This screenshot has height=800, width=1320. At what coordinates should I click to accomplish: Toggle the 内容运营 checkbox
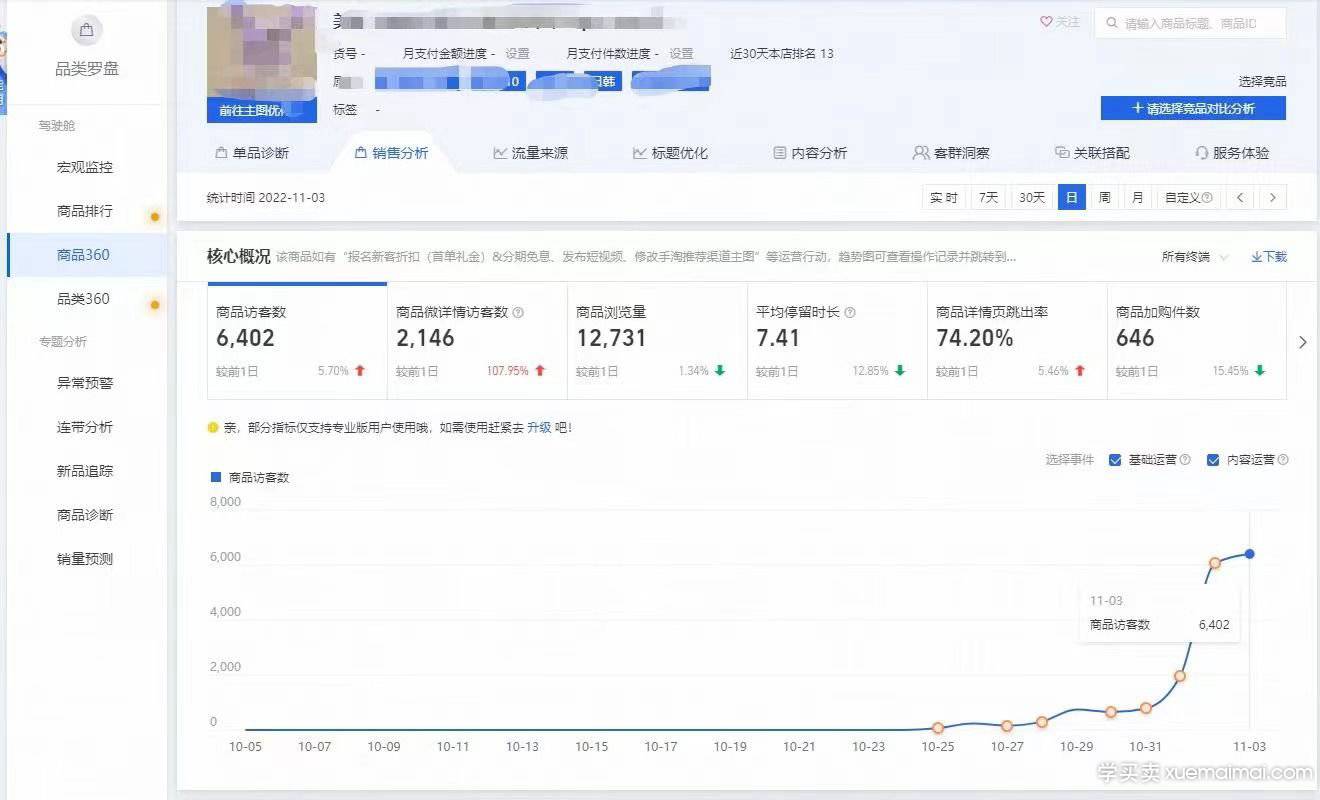click(x=1213, y=460)
